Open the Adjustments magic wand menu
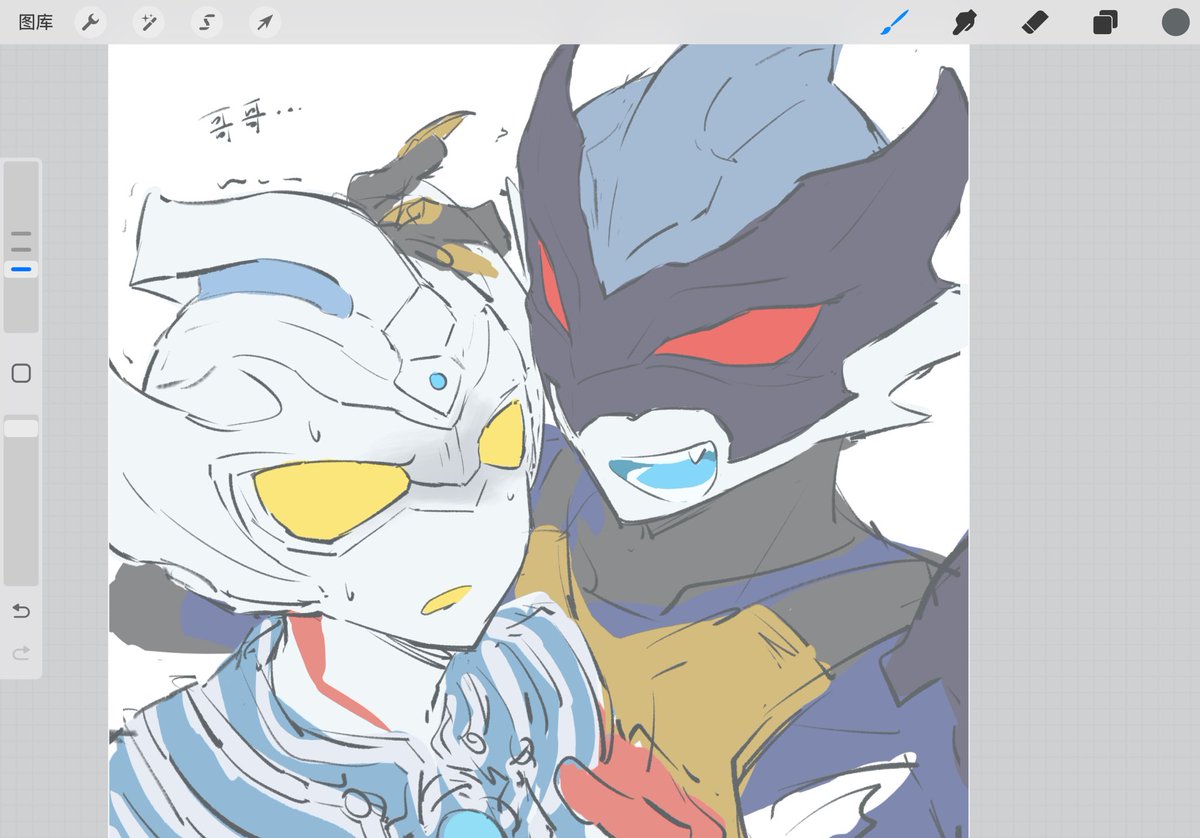The width and height of the screenshot is (1200, 838). pos(149,22)
